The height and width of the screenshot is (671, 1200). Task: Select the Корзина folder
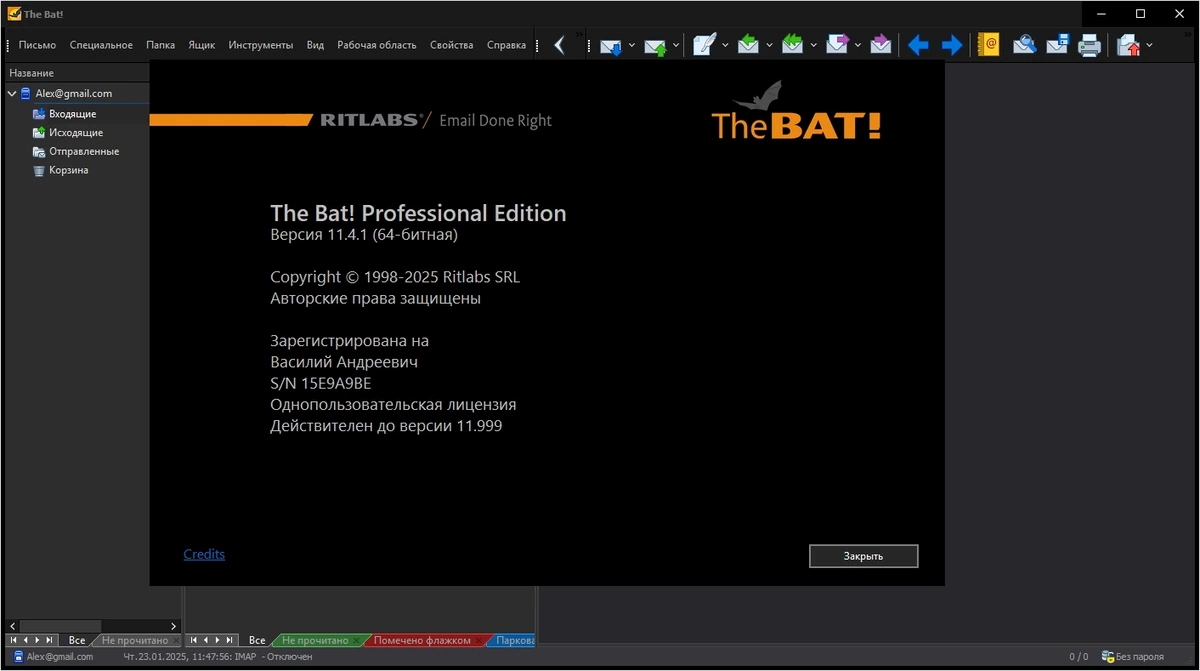click(x=69, y=170)
